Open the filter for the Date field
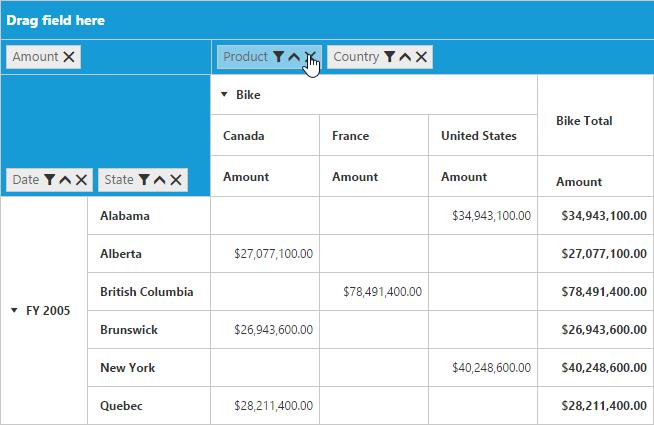Image resolution: width=654 pixels, height=425 pixels. pos(49,180)
